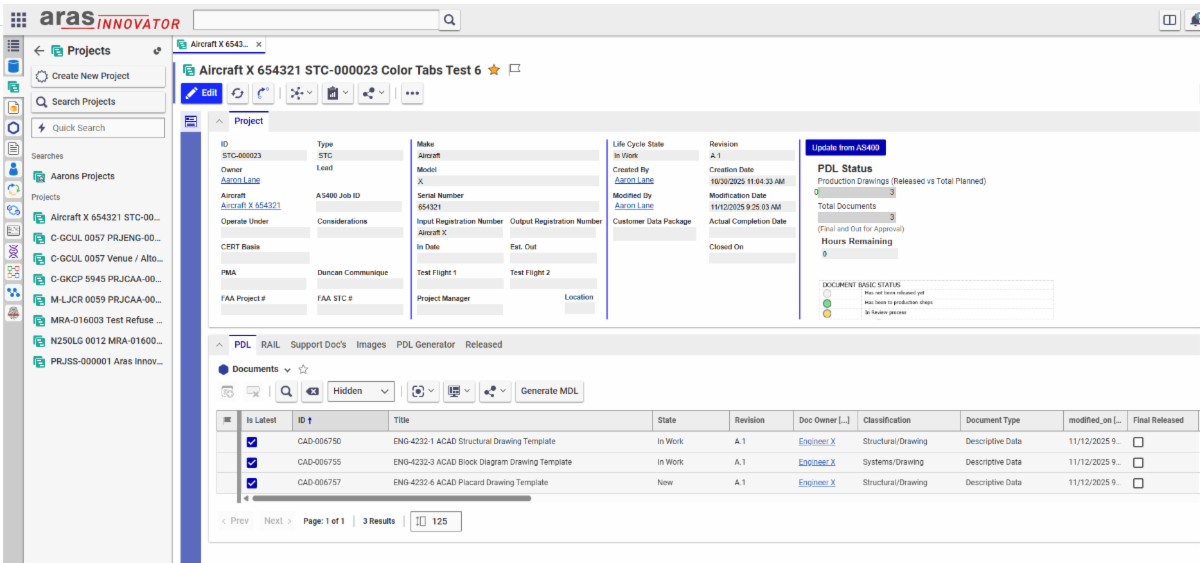1200x563 pixels.
Task: Close the Aircraft X 6543... tab
Action: tap(259, 45)
